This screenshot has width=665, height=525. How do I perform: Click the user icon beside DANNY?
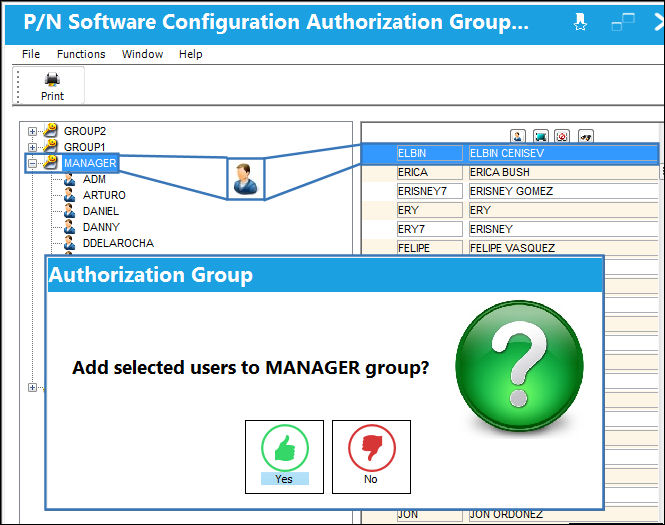pyautogui.click(x=70, y=227)
